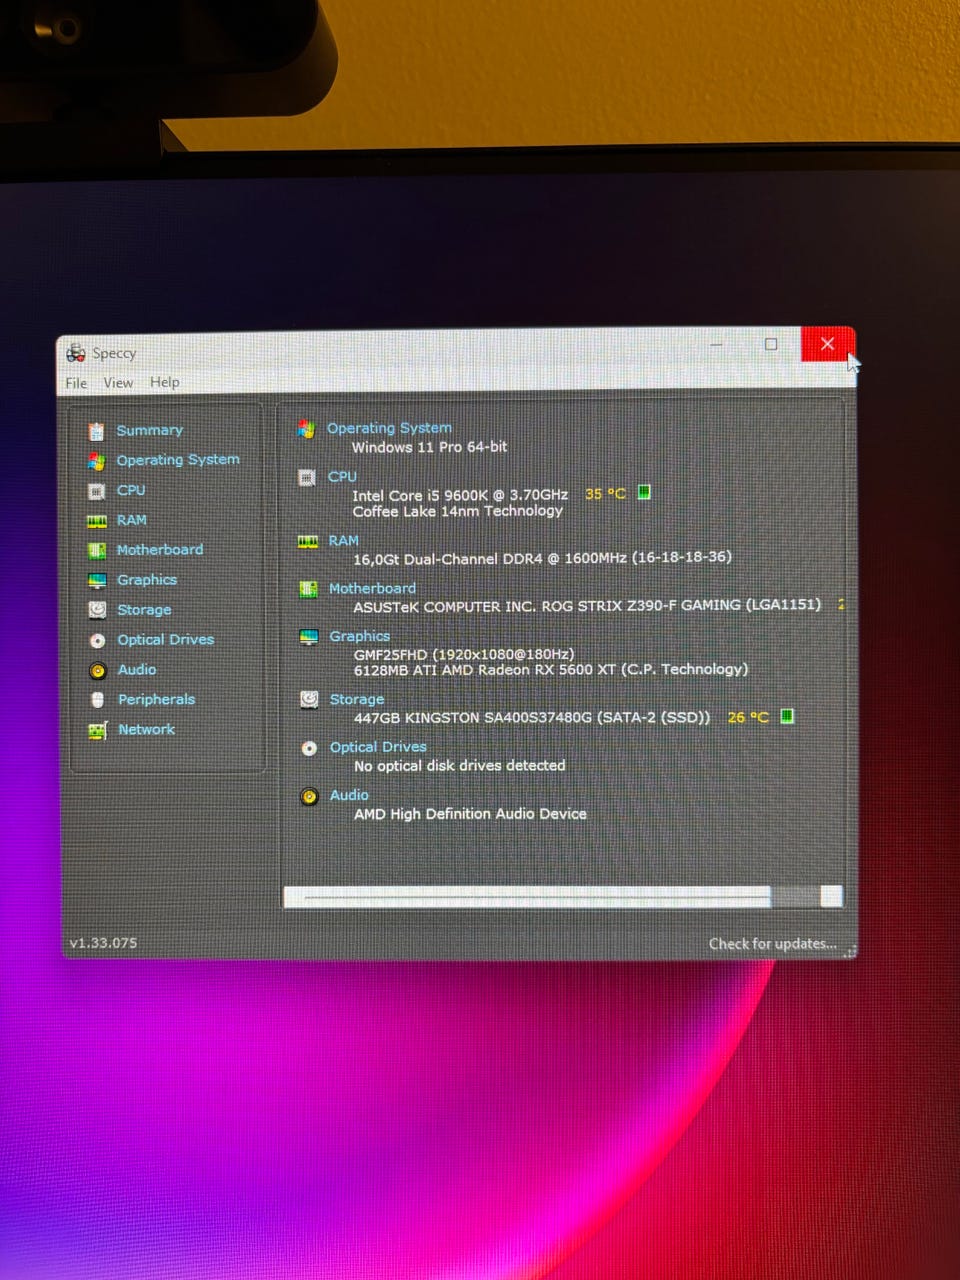Viewport: 960px width, 1280px height.
Task: Click the Operating System icon in summary pane
Action: pyautogui.click(x=306, y=429)
